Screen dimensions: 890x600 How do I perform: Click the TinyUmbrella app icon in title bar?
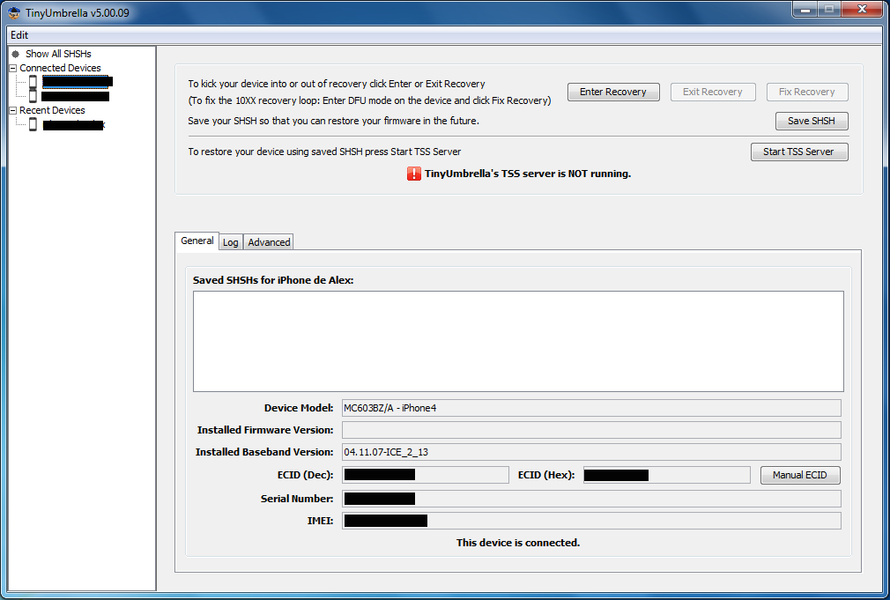14,12
